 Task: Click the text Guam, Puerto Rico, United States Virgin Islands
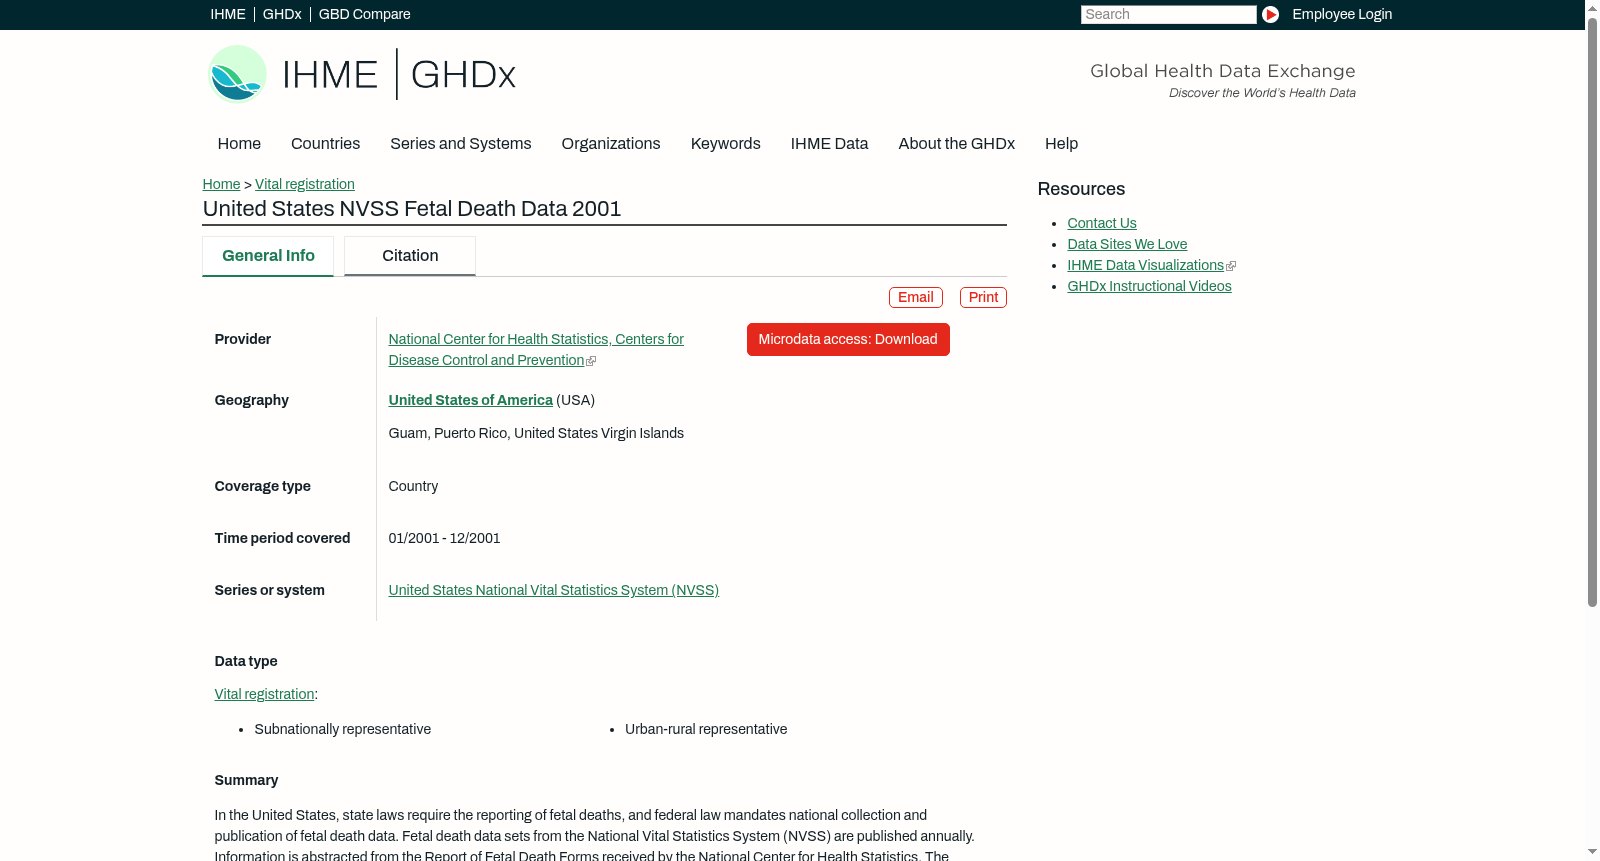pyautogui.click(x=536, y=433)
